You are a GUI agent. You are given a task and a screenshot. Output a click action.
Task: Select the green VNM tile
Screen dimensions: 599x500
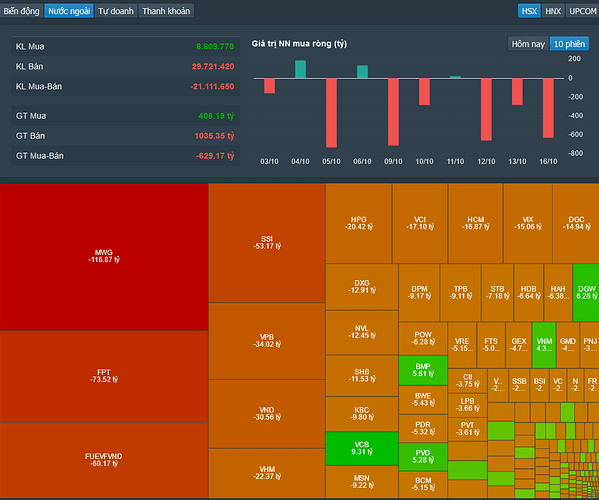pos(544,345)
